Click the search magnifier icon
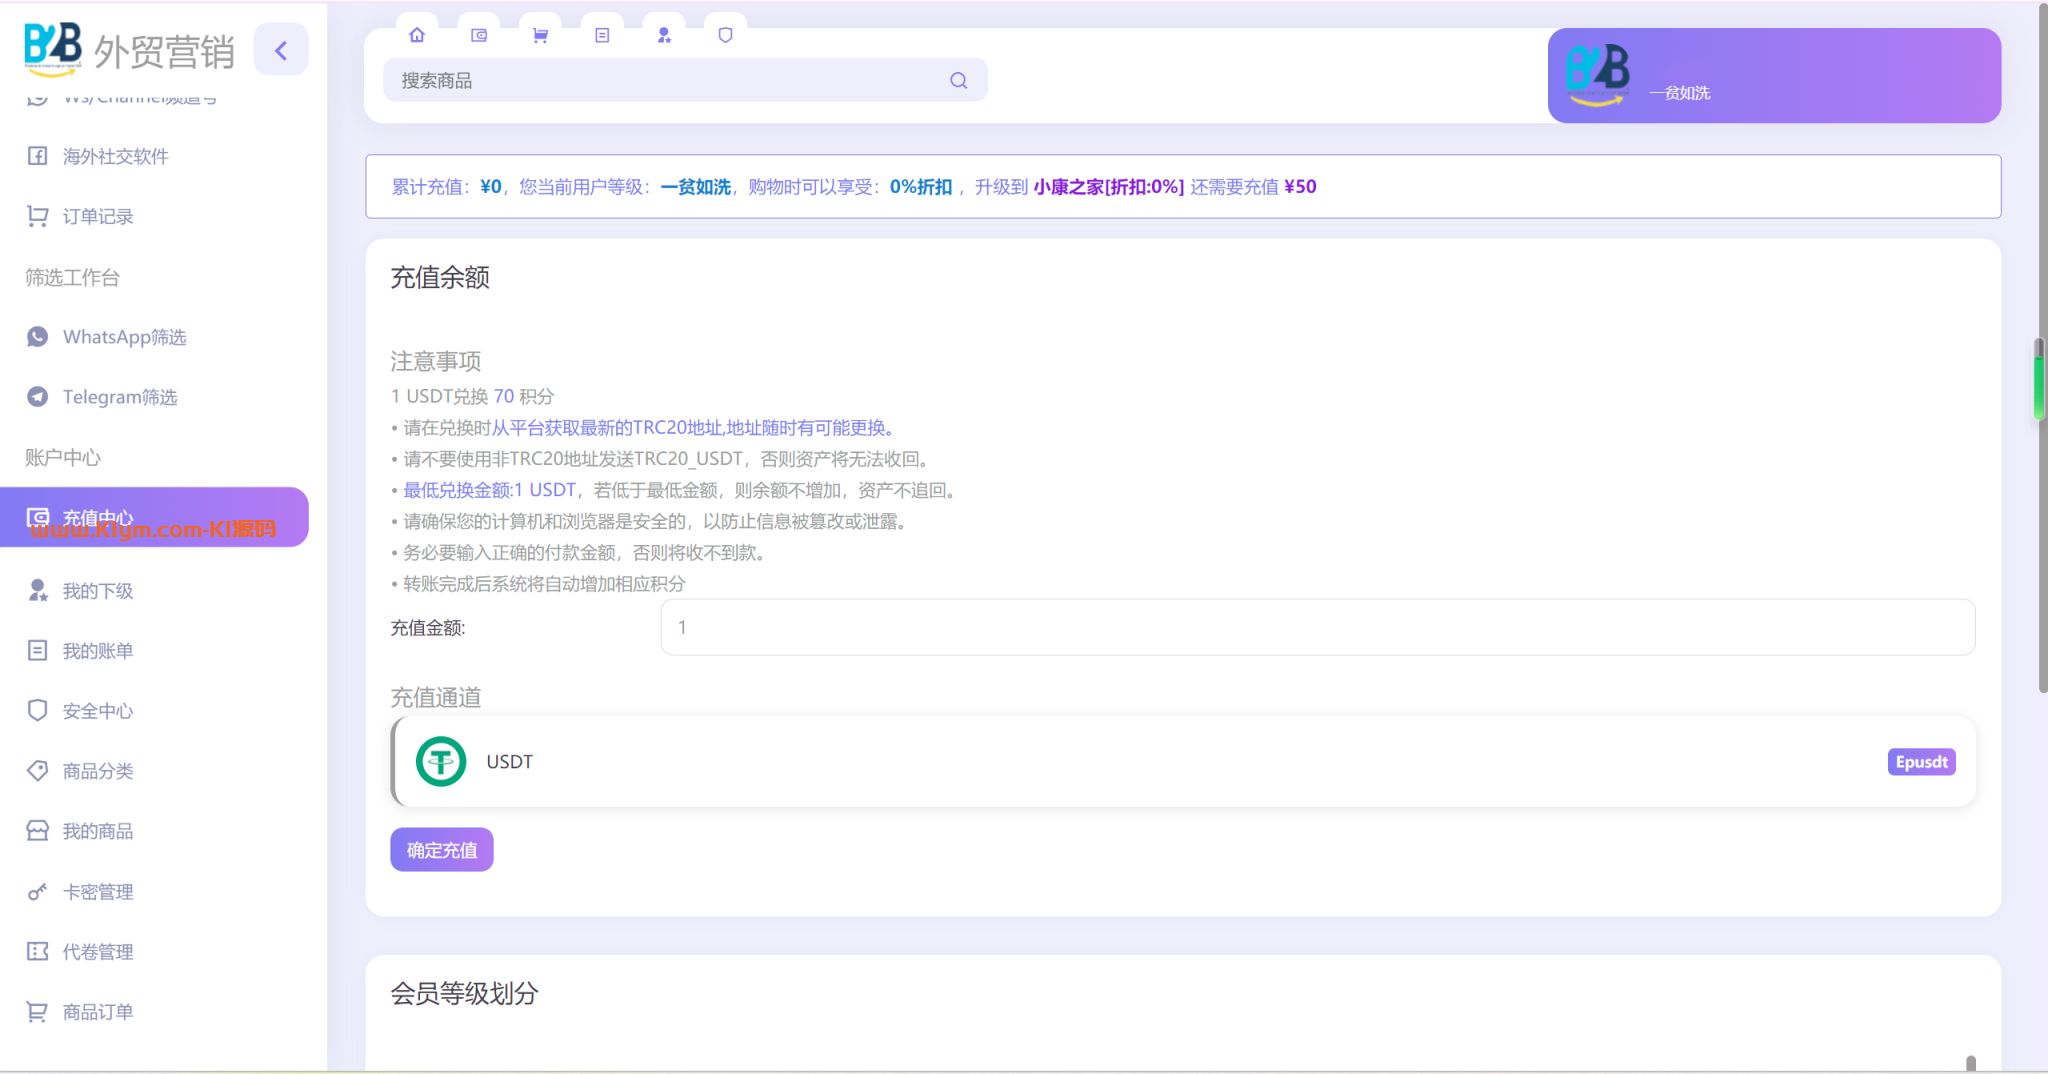This screenshot has height=1074, width=2048. (958, 80)
